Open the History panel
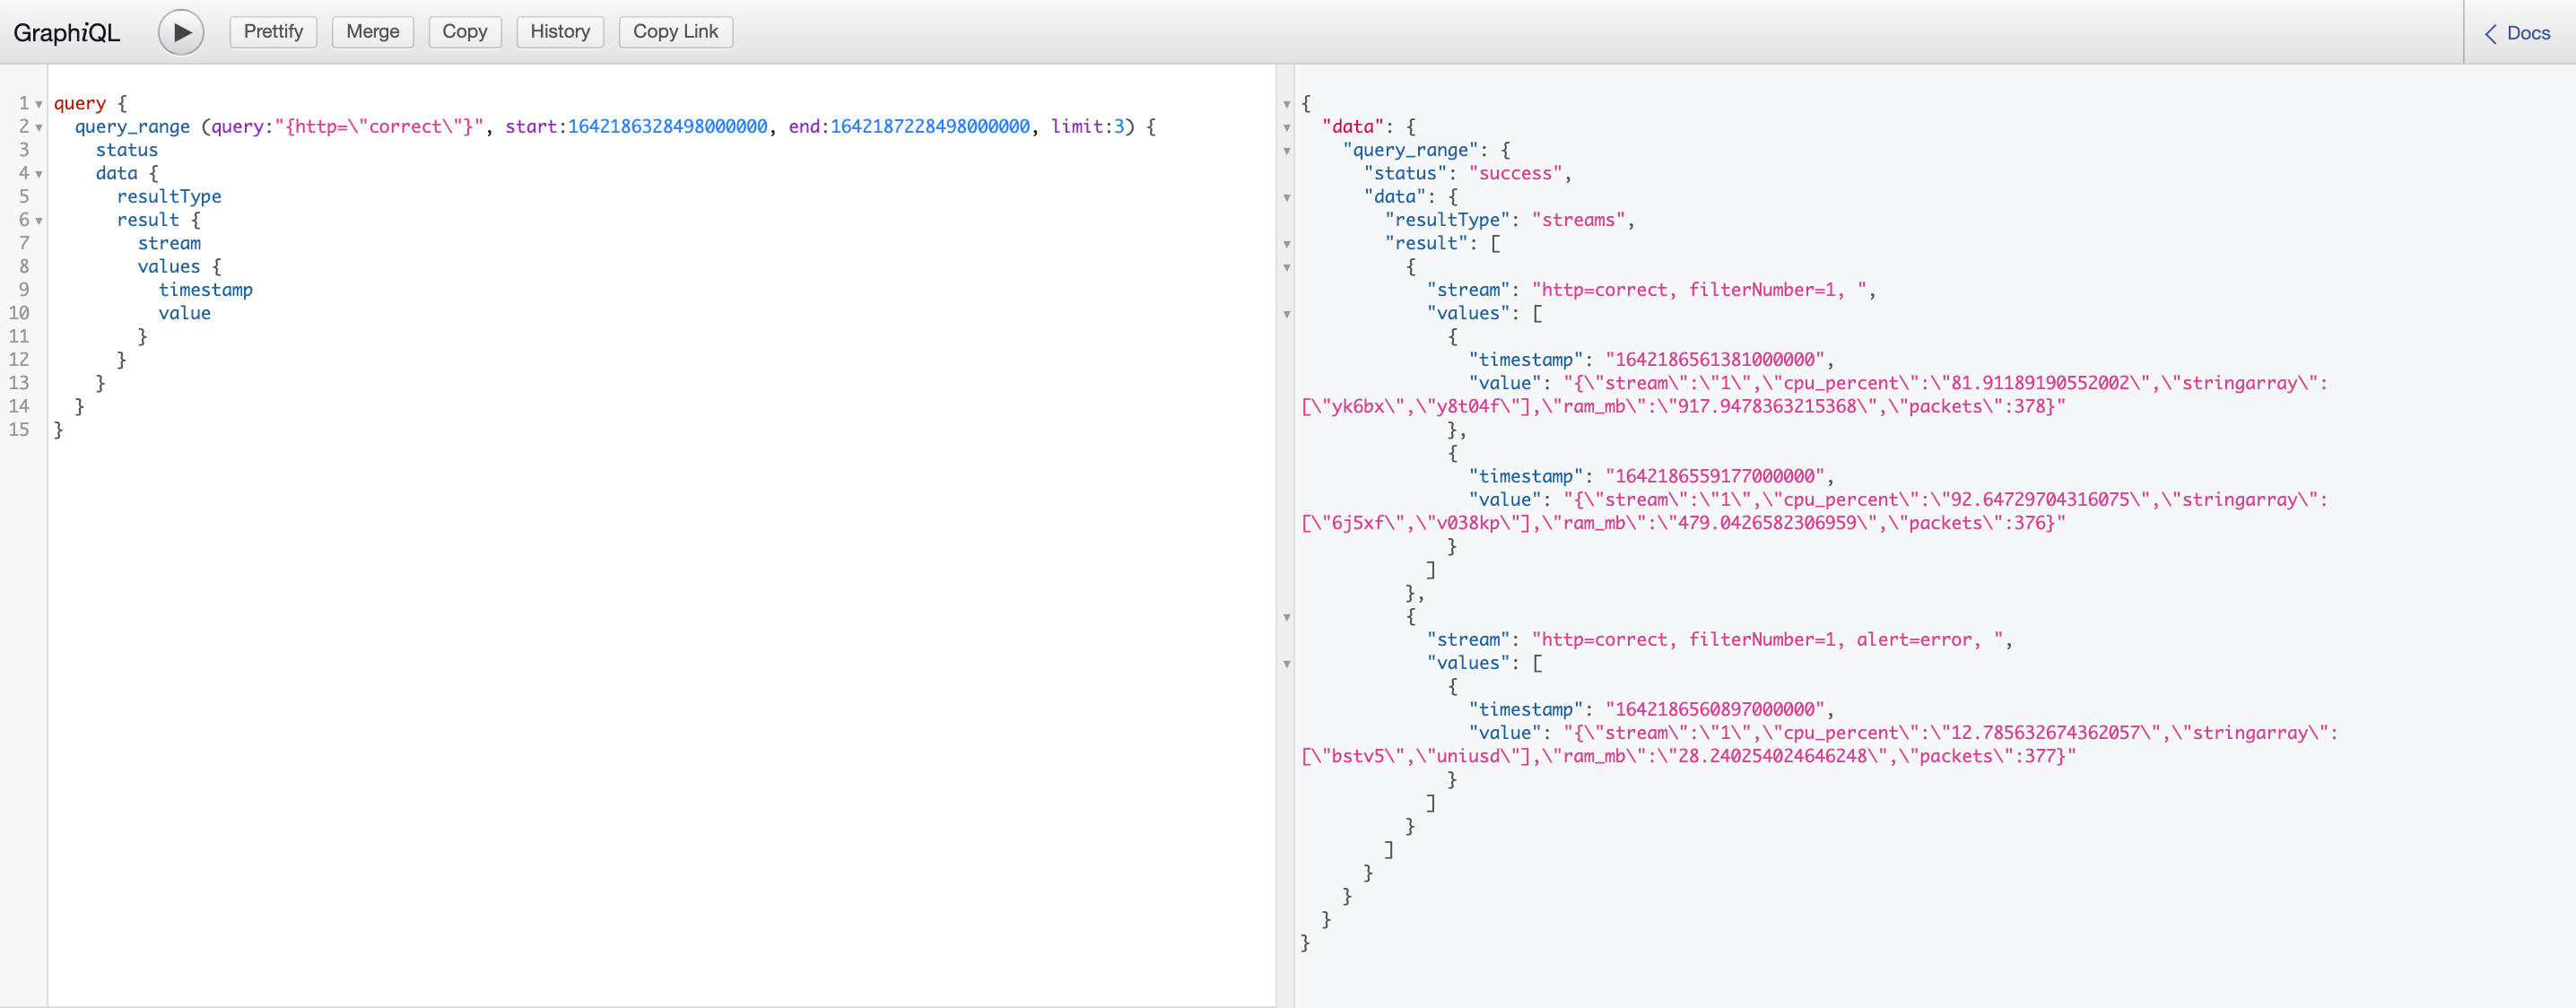The image size is (2576, 1008). [x=560, y=32]
